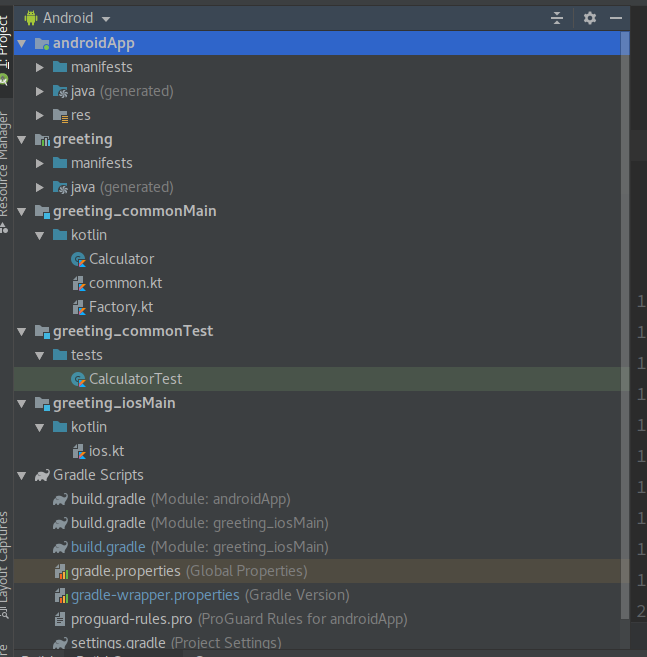647x657 pixels.
Task: Click the Calculator Kotlin class icon
Action: pos(79,259)
